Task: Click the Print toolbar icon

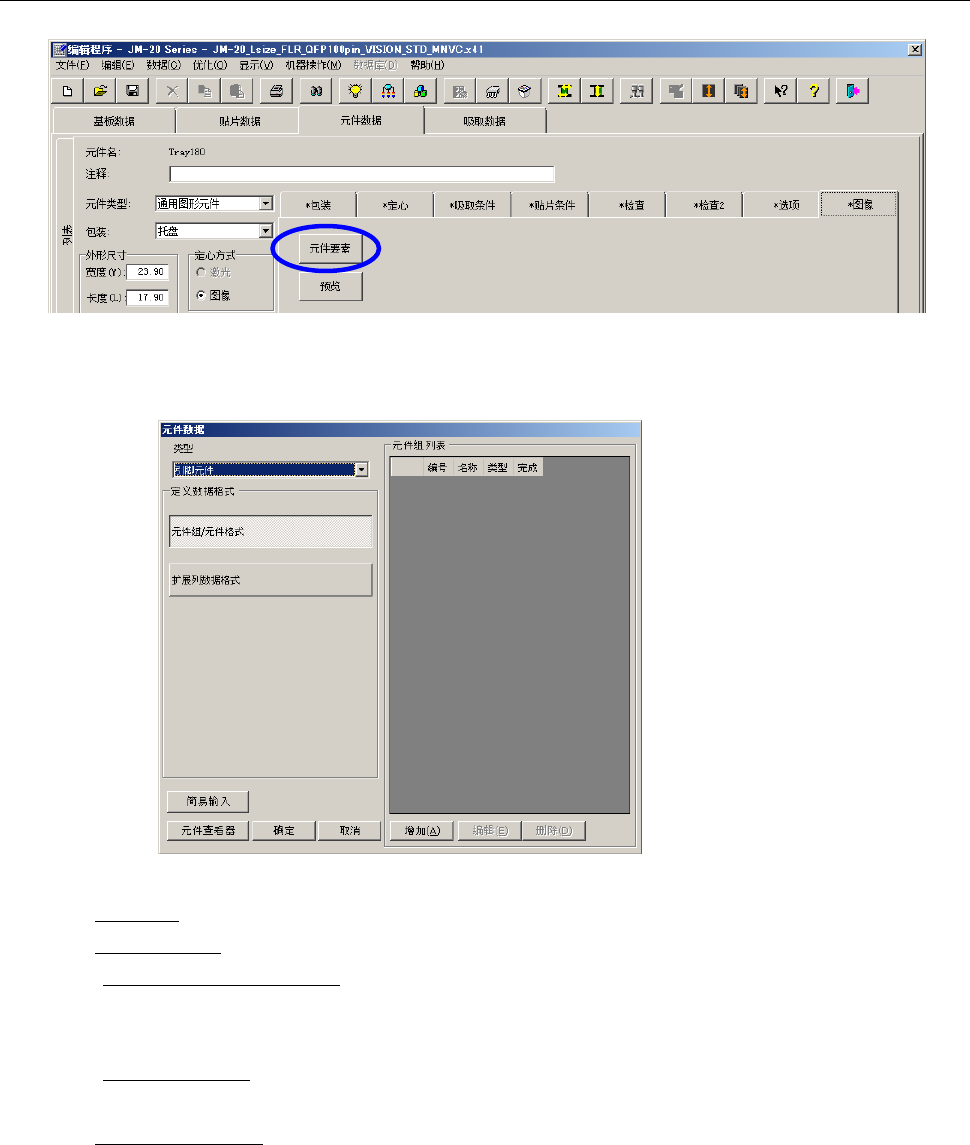Action: click(x=276, y=91)
